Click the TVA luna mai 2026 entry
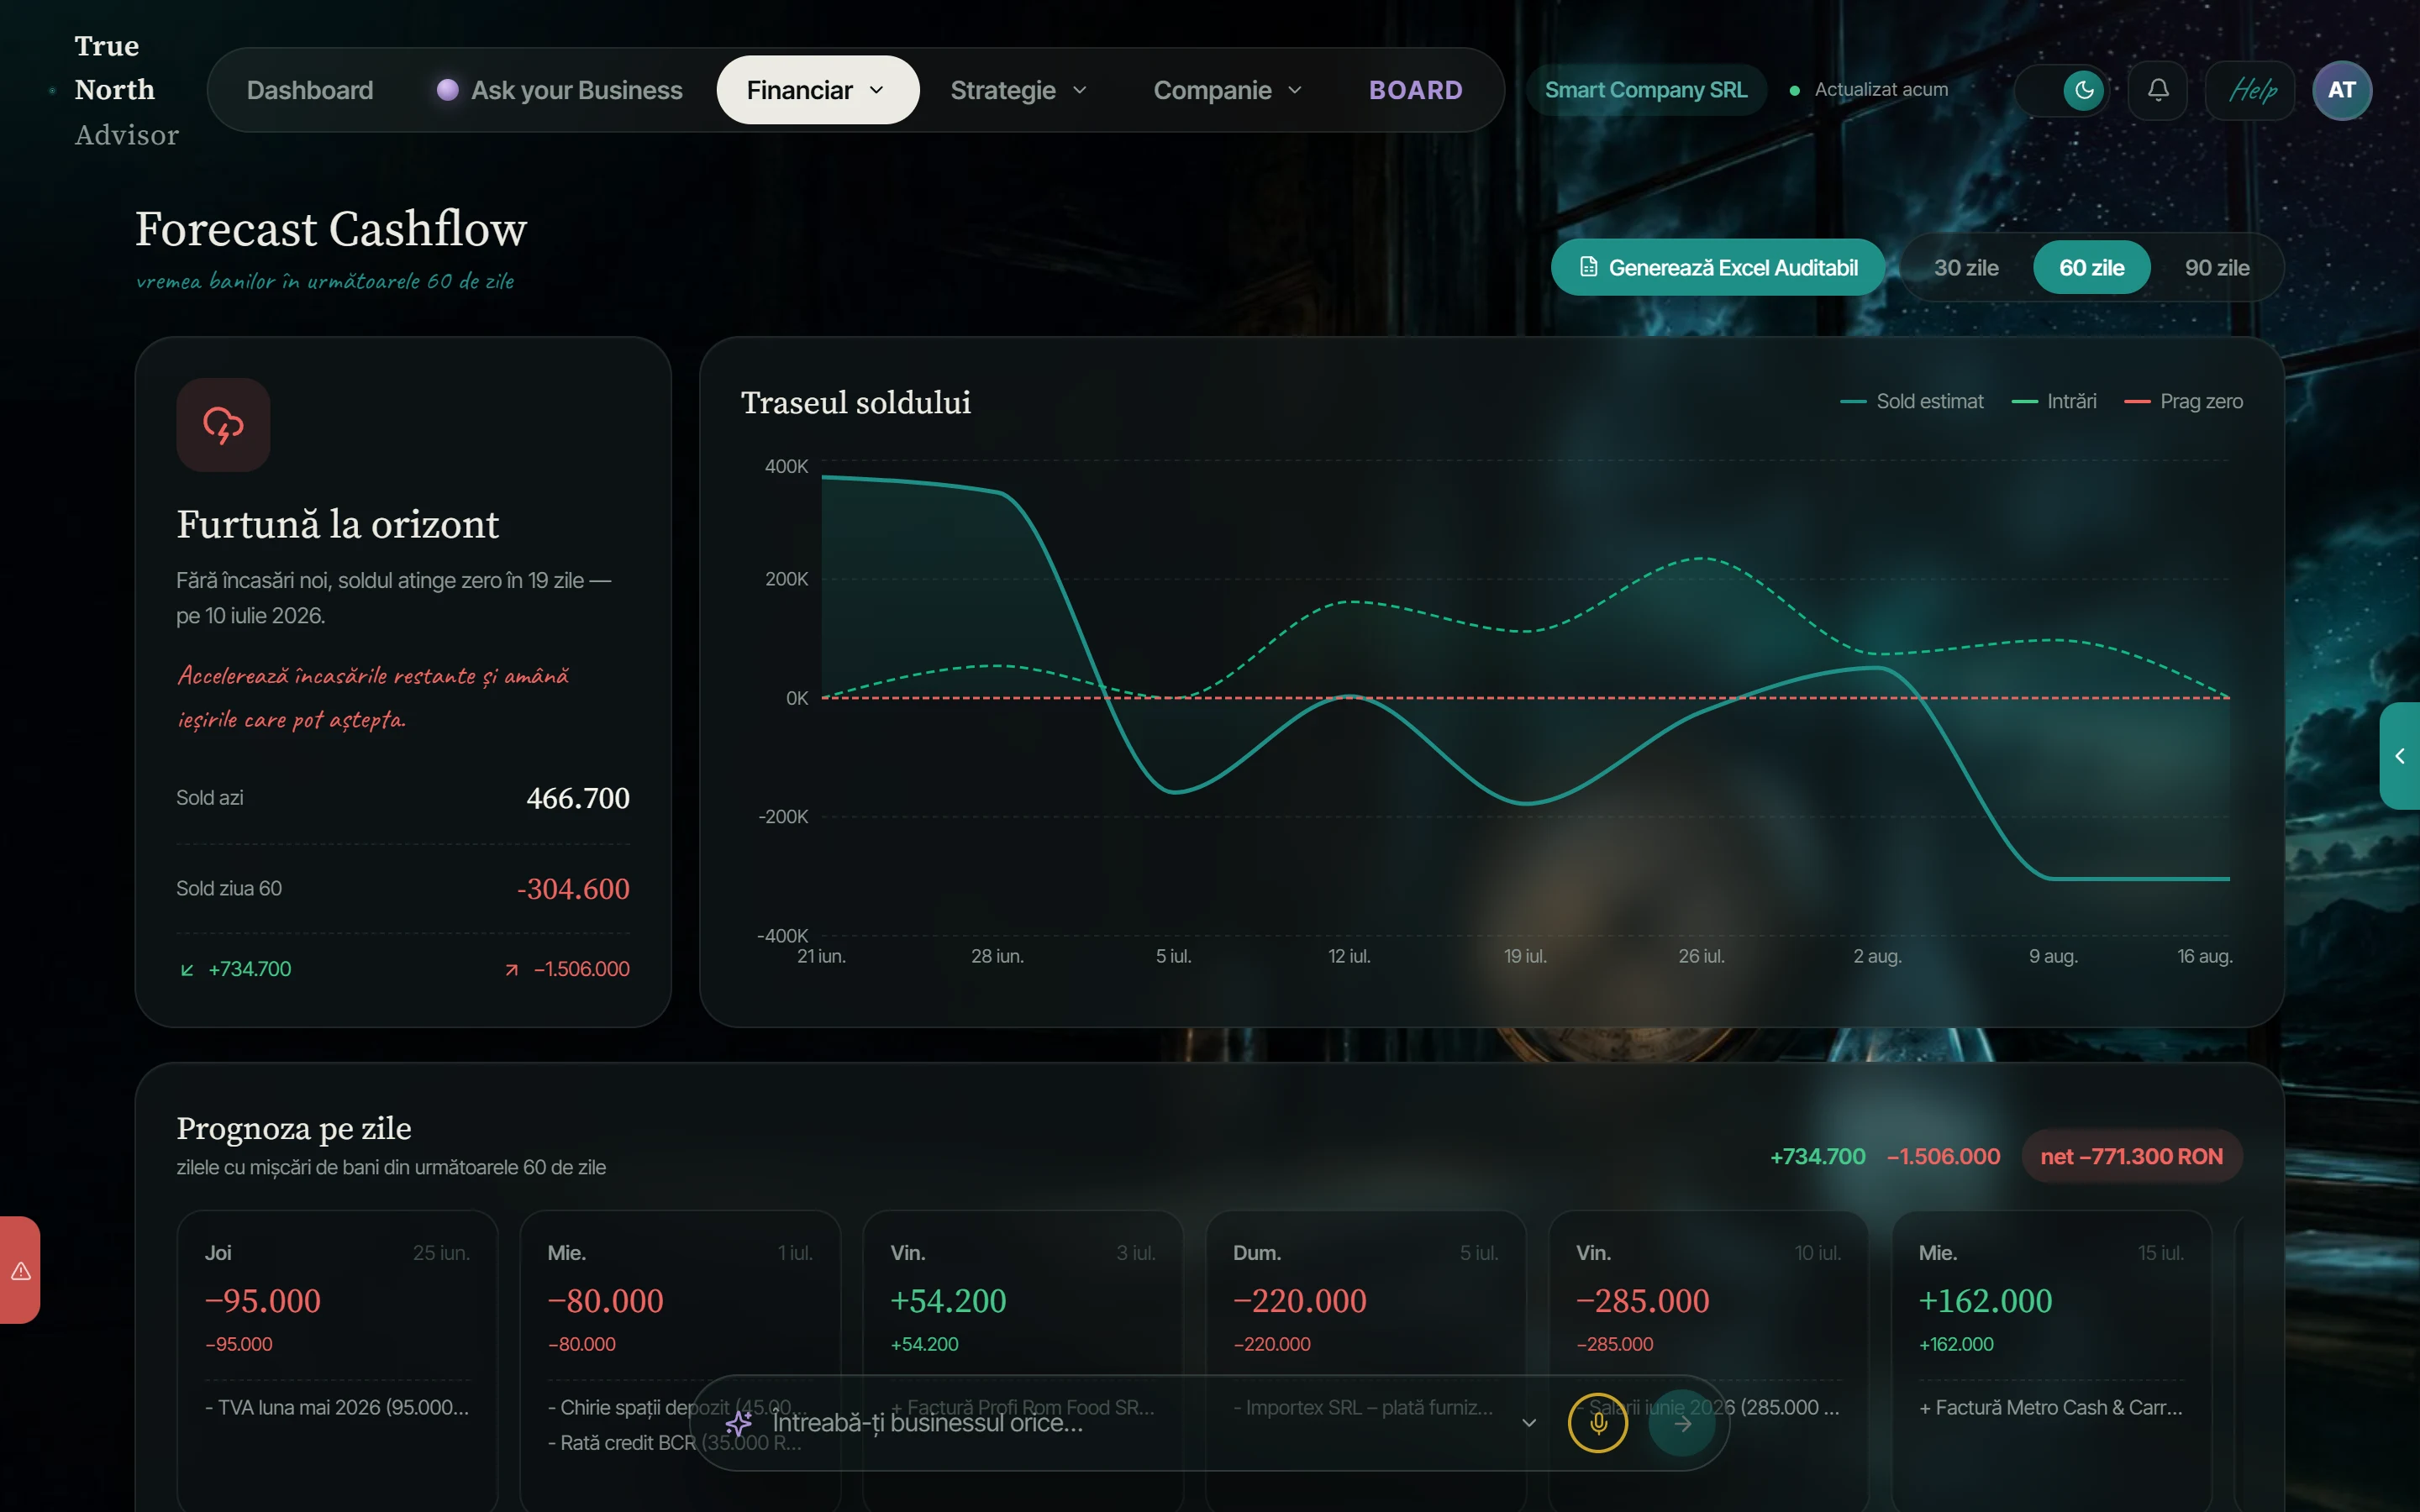The image size is (2420, 1512). click(x=337, y=1408)
